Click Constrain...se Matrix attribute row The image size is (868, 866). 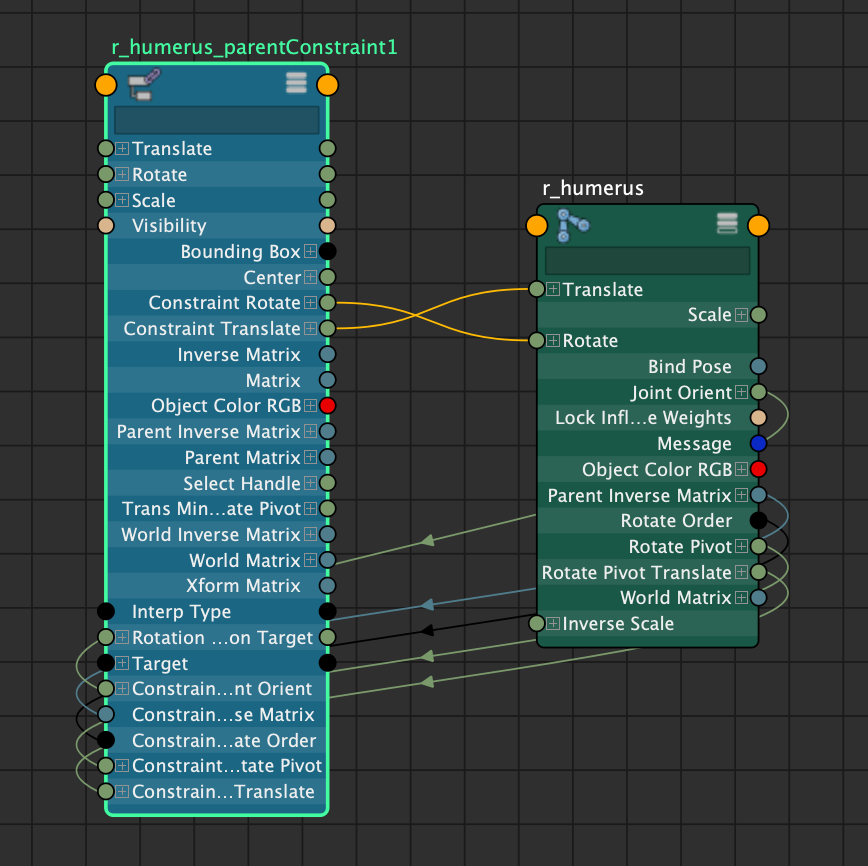coord(216,714)
